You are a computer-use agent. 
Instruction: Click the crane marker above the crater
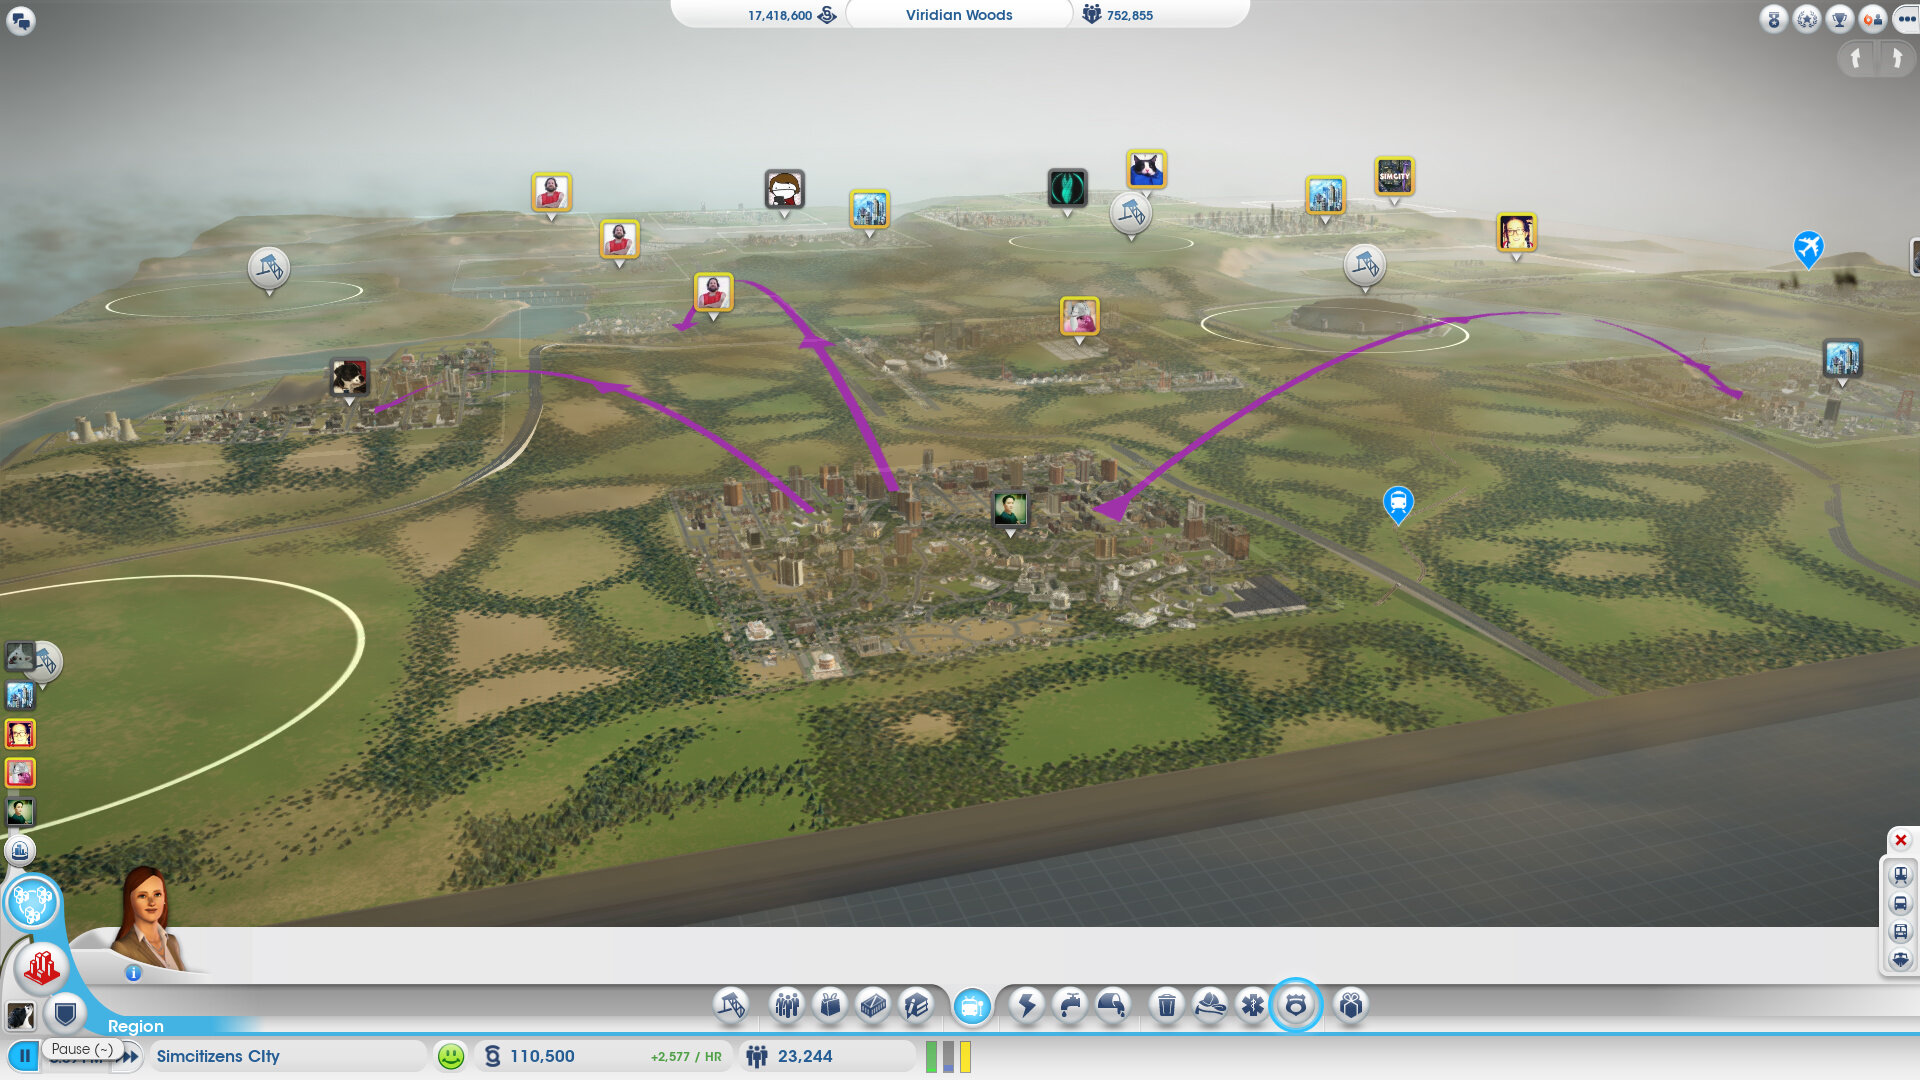click(1365, 265)
